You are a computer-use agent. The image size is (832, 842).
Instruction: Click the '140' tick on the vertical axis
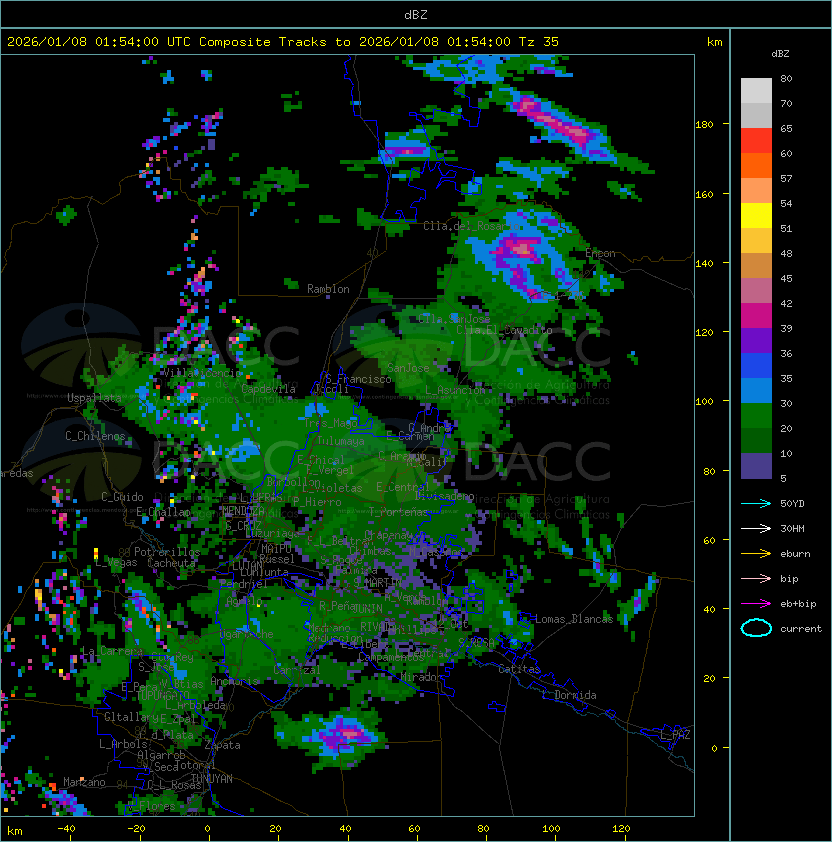(704, 264)
